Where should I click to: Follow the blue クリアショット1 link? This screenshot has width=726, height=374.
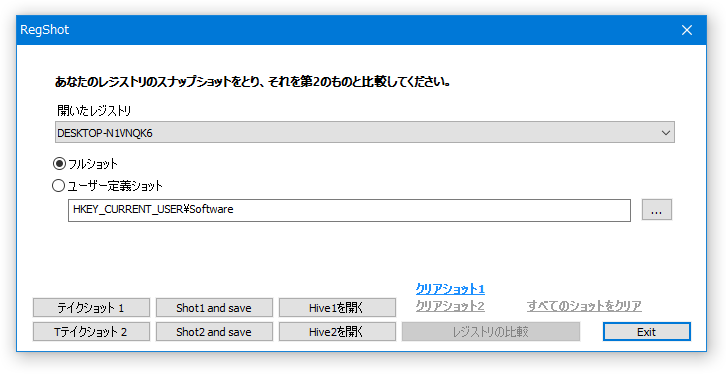point(450,289)
